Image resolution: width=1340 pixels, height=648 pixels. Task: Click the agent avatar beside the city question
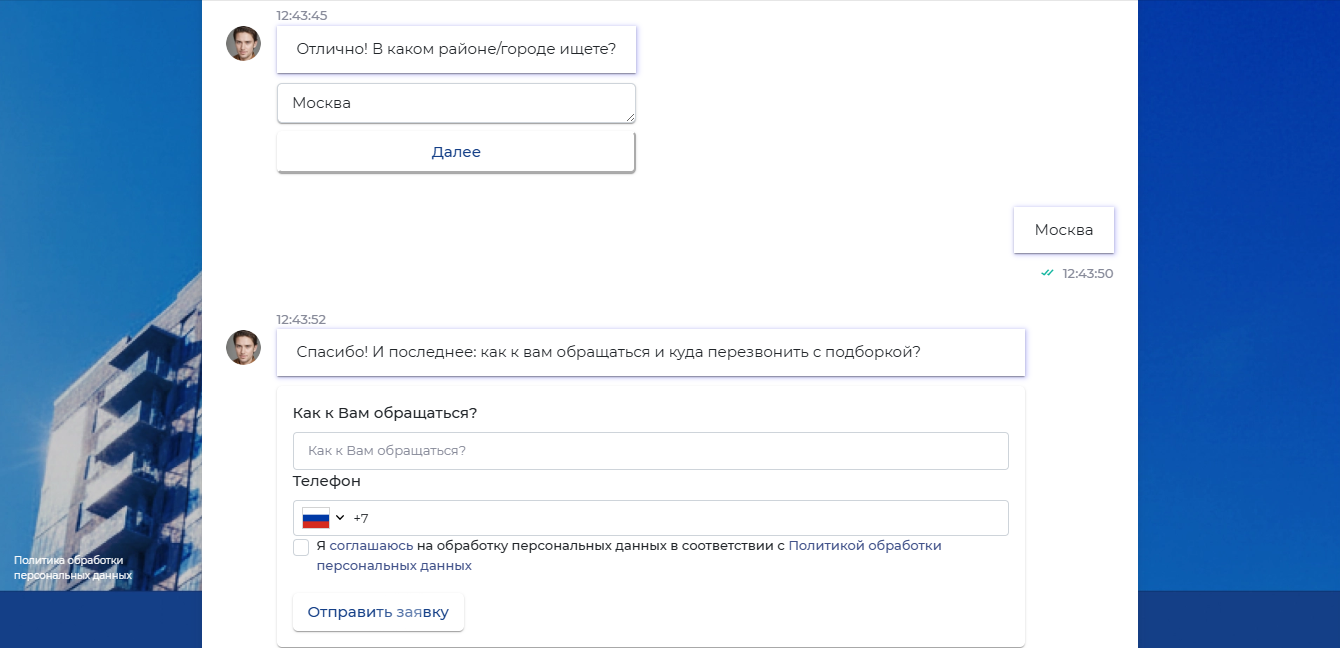243,44
